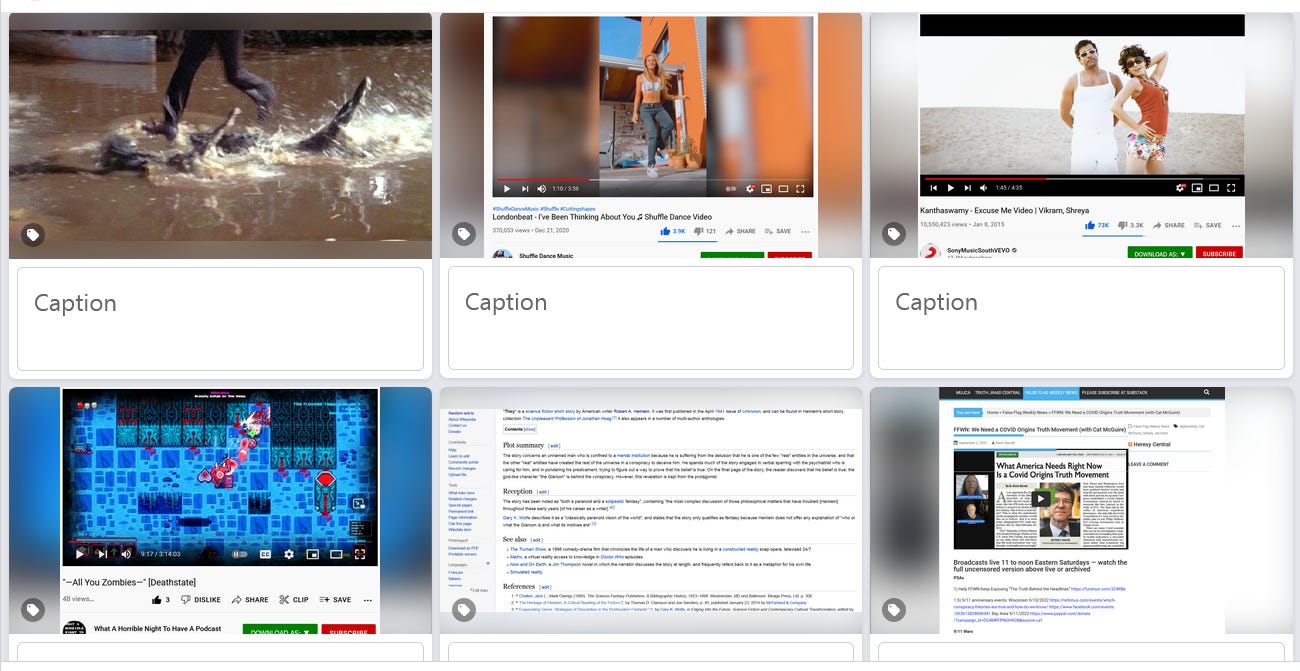Viewport: 1300px width, 671px height.
Task: Type caption under the crocodile image
Action: click(x=220, y=318)
